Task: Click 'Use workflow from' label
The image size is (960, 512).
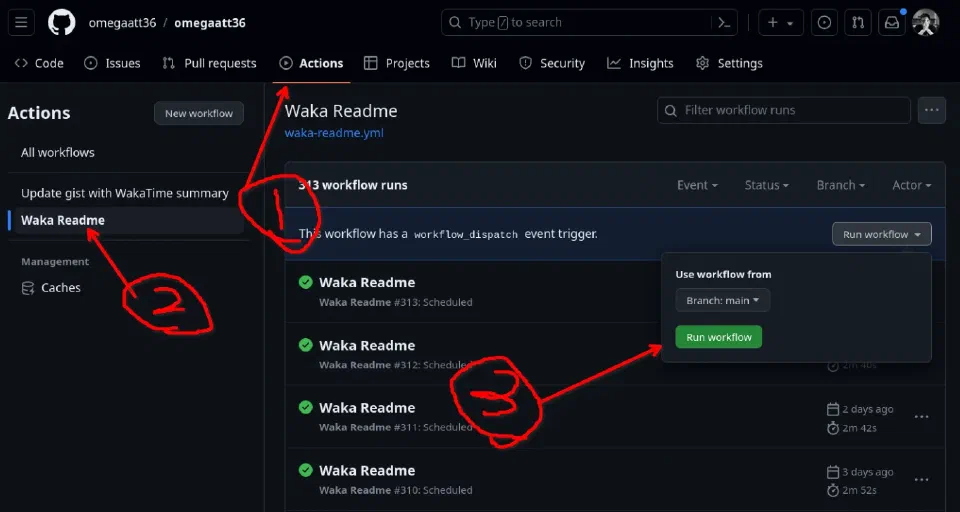Action: tap(723, 274)
